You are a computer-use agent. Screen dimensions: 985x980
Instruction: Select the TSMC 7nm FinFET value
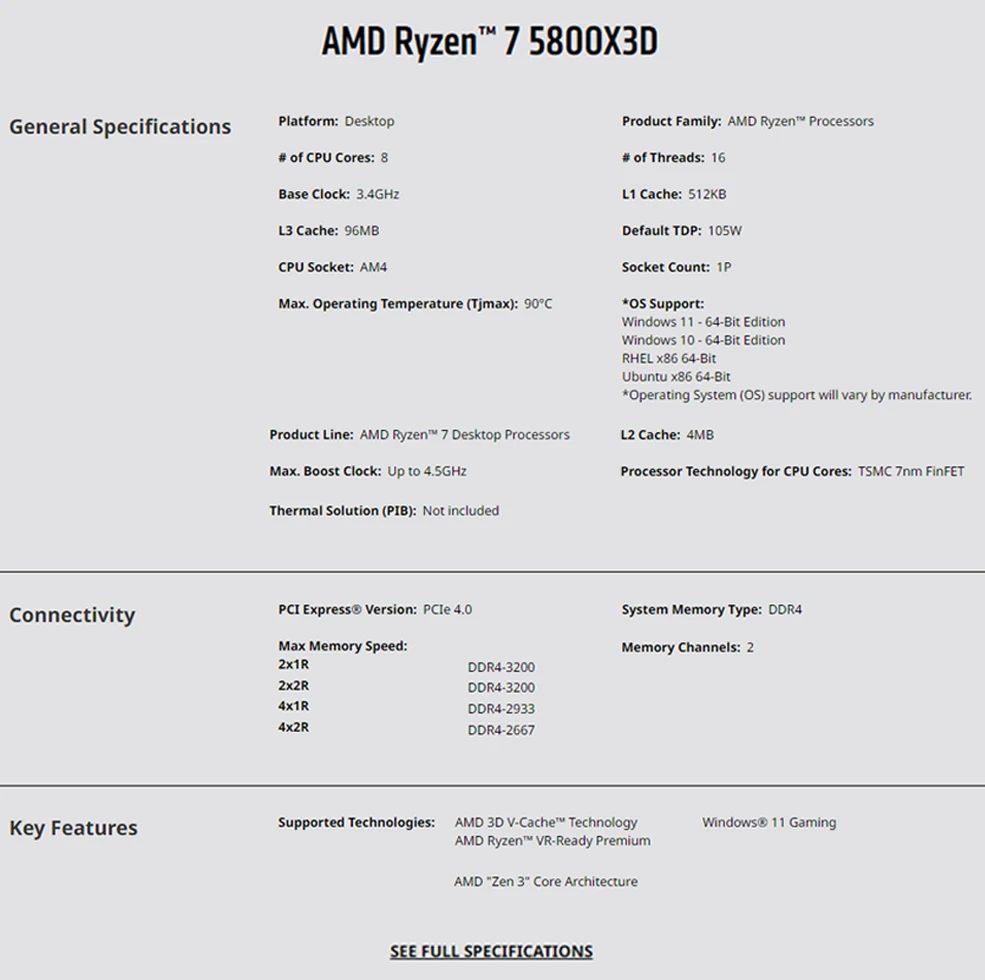pyautogui.click(x=911, y=471)
